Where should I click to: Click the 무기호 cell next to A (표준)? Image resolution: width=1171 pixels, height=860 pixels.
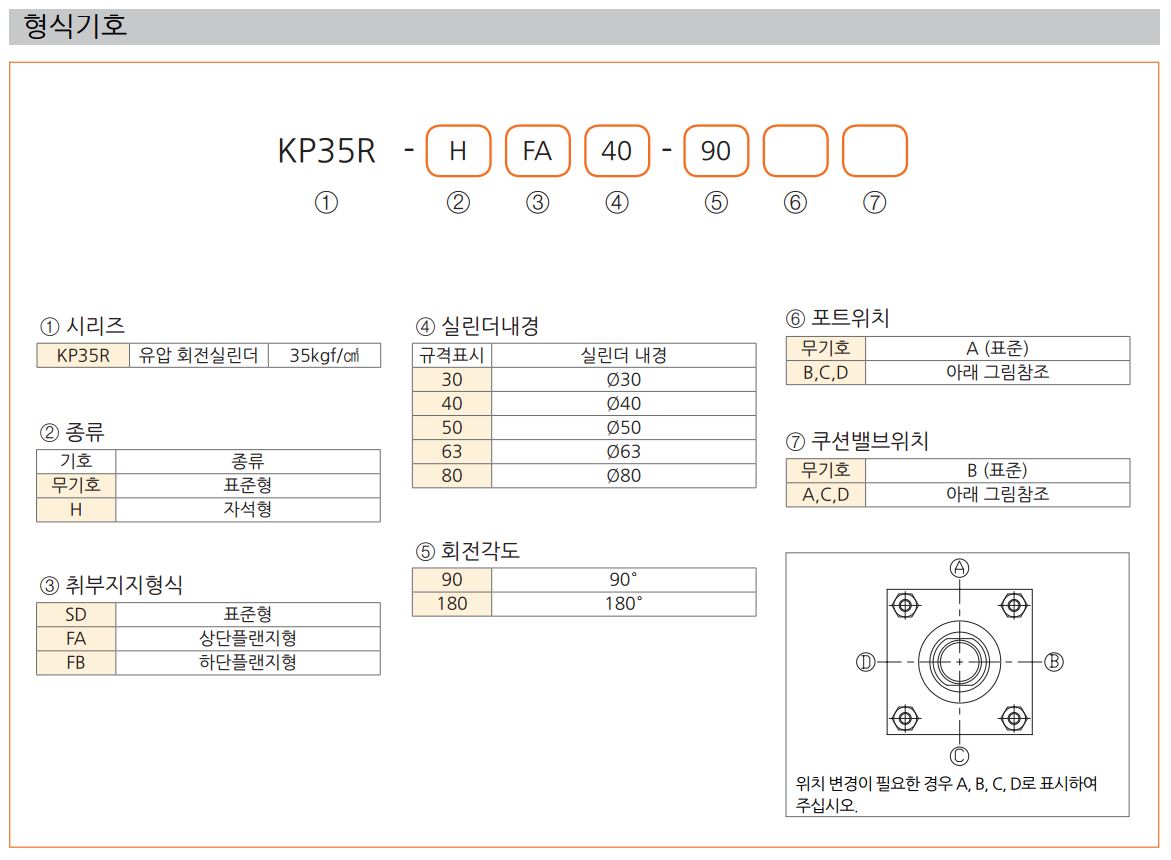point(826,348)
